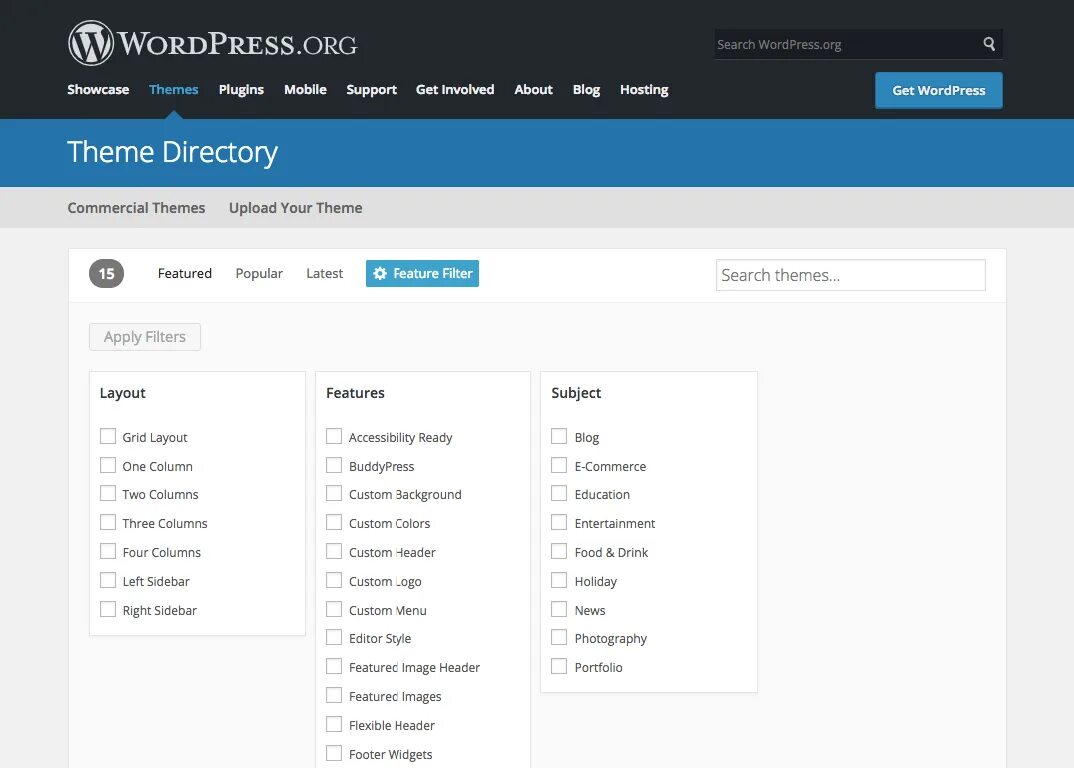Check Food & Drink subject

(559, 552)
